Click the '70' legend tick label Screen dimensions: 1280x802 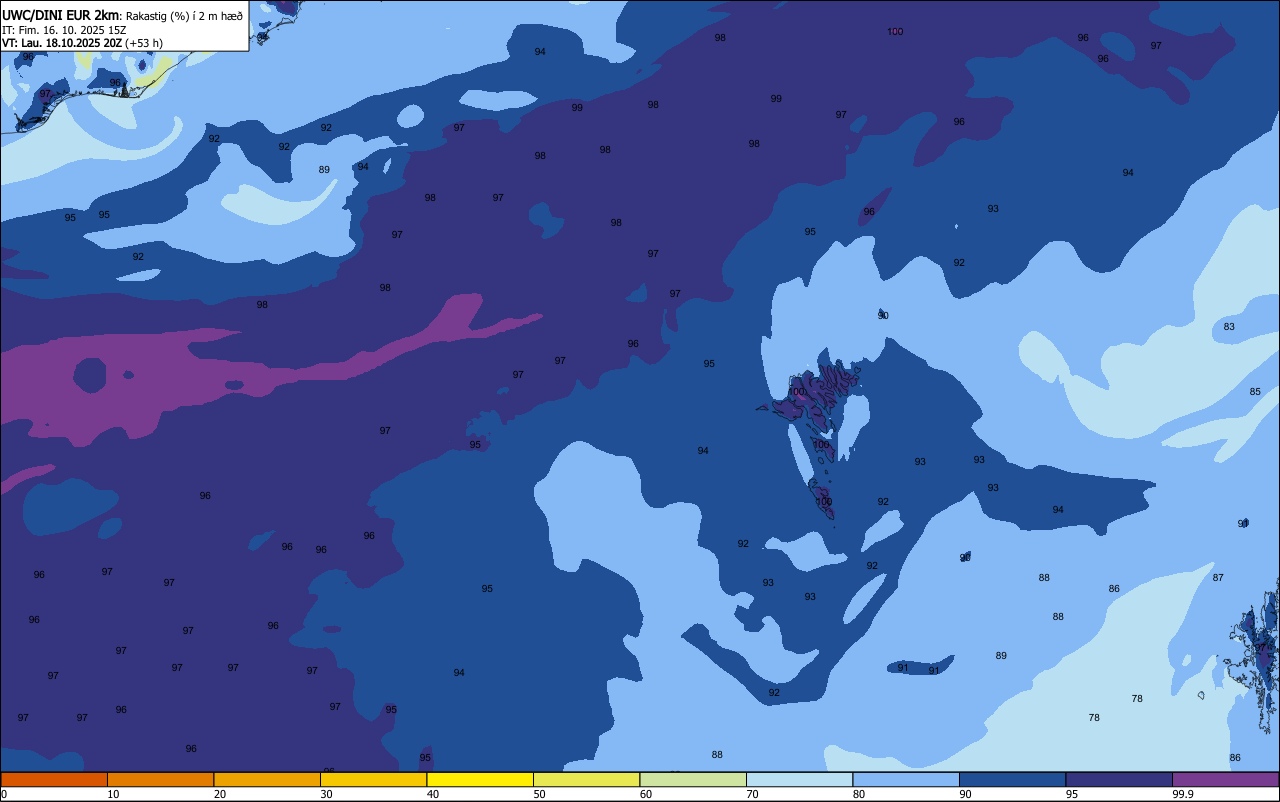752,794
